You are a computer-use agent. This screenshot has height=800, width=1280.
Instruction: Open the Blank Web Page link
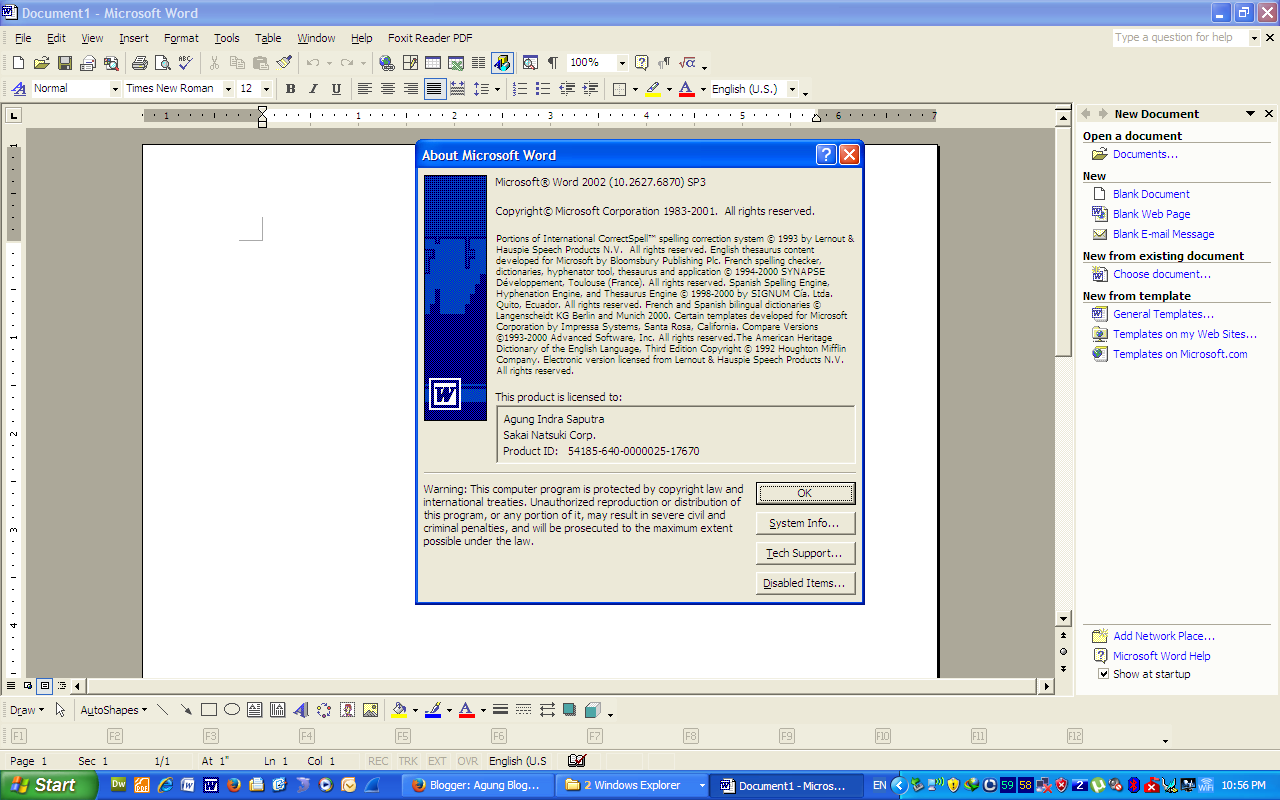pyautogui.click(x=1152, y=214)
